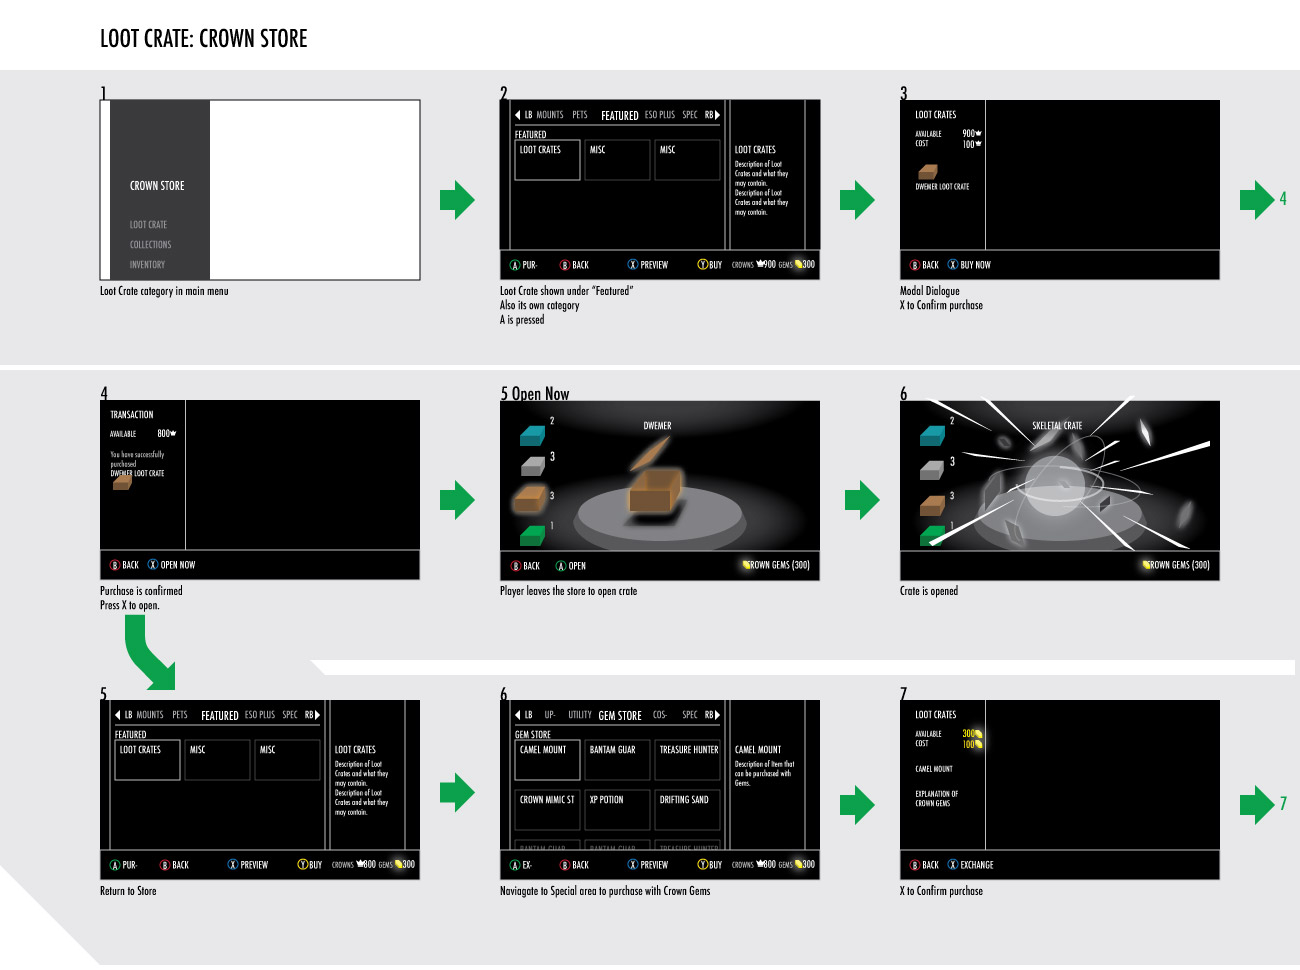Image resolution: width=1300 pixels, height=970 pixels.
Task: Click the XP Potion tile
Action: [617, 809]
